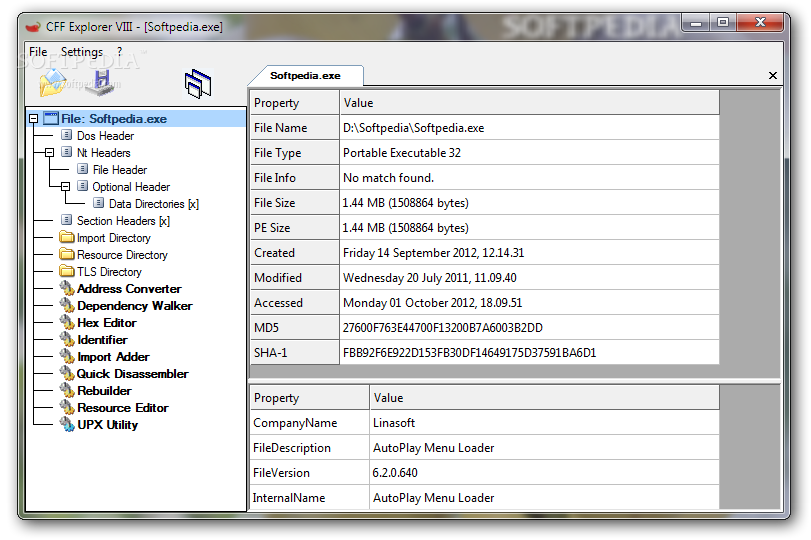Screen dimensions: 811x540
Task: Click the Dos Header page icon
Action: (x=66, y=136)
